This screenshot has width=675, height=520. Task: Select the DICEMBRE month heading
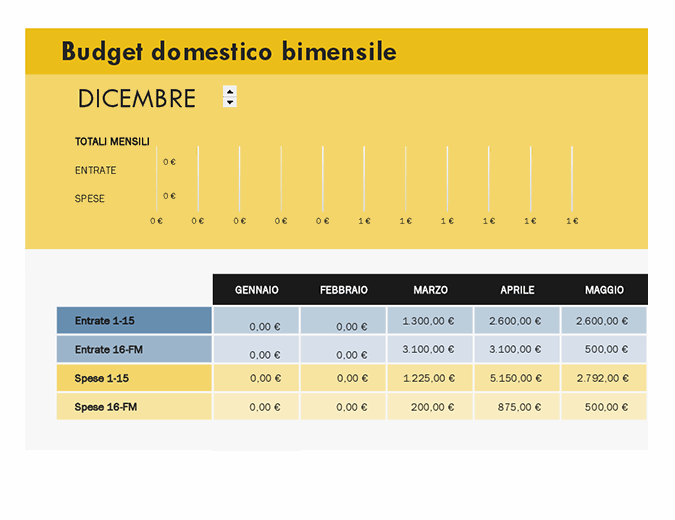point(136,98)
